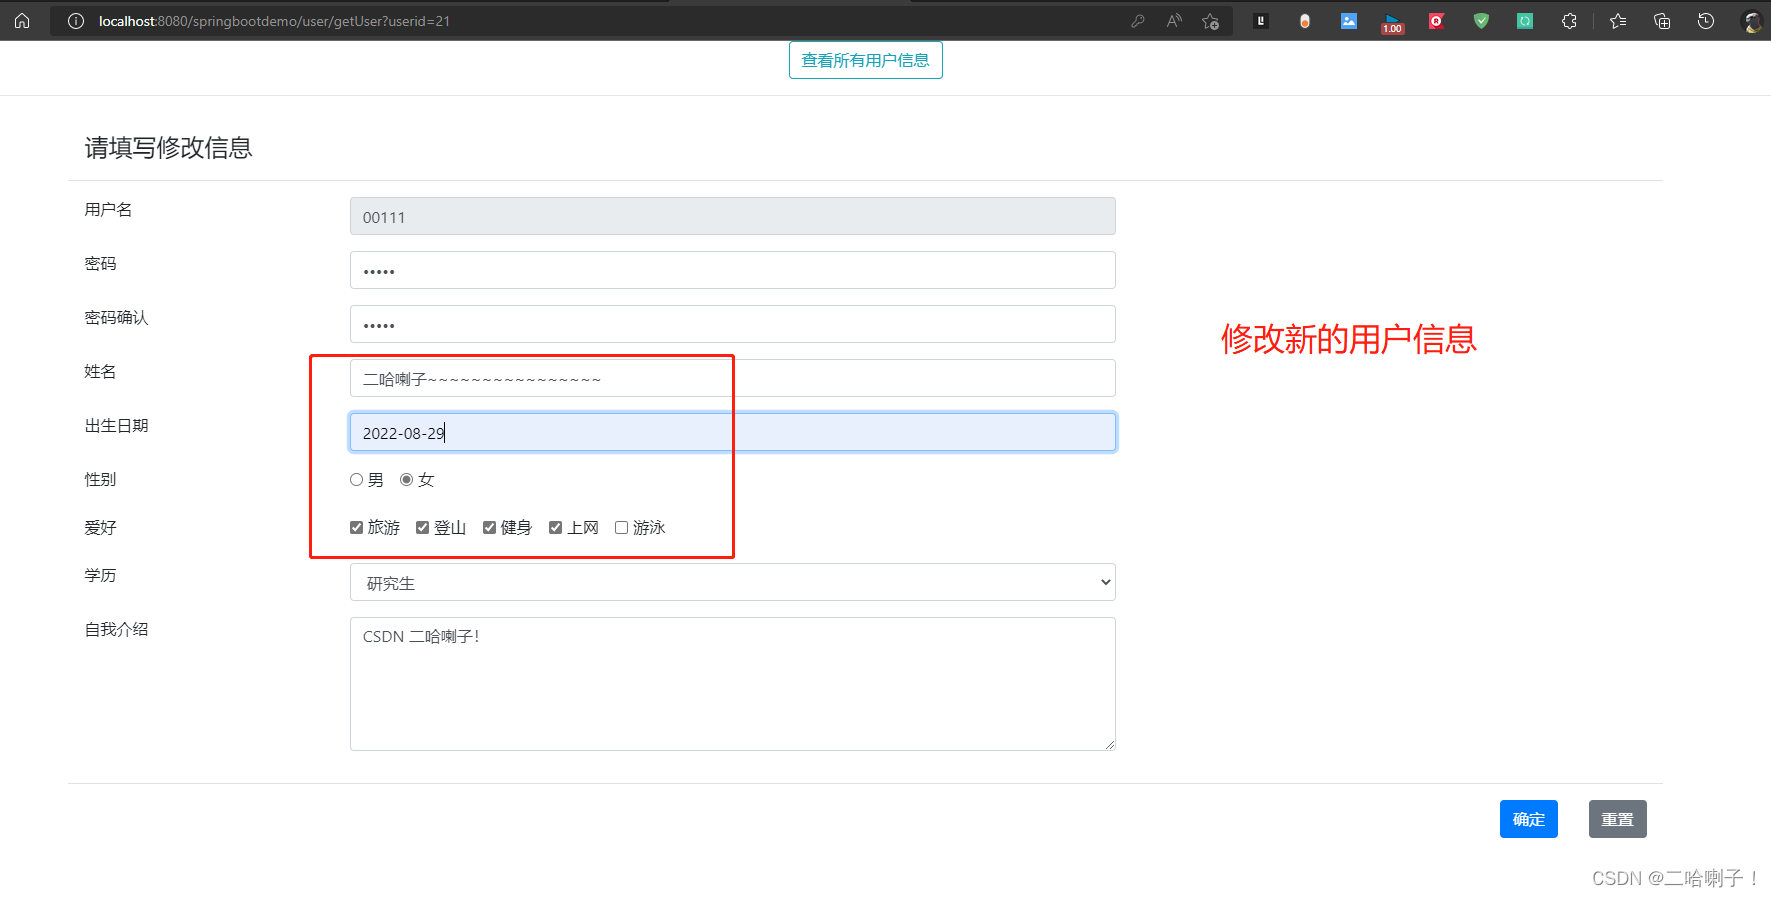Image resolution: width=1771 pixels, height=897 pixels.
Task: Check the 游泳 hobby checkbox
Action: pyautogui.click(x=621, y=528)
